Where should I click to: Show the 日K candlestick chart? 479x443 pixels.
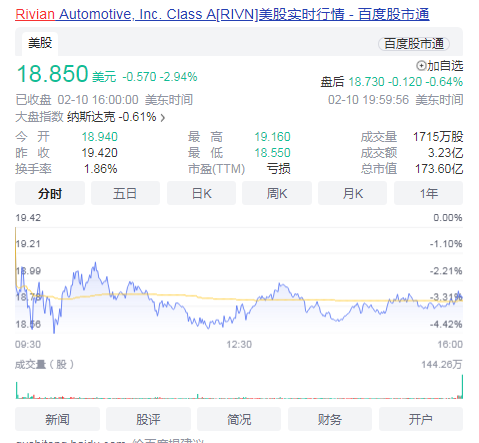click(201, 193)
